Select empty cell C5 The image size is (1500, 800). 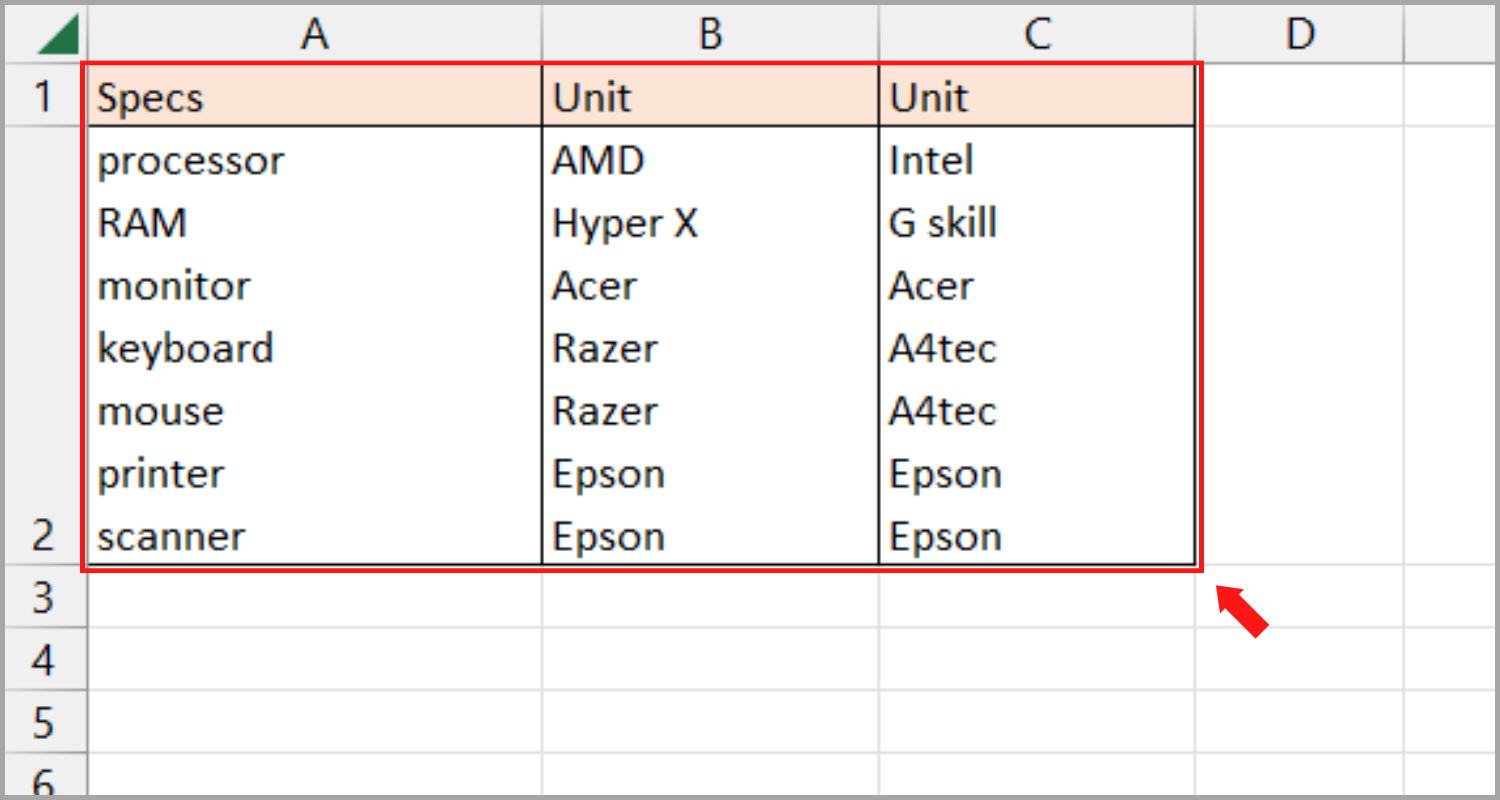(1037, 722)
